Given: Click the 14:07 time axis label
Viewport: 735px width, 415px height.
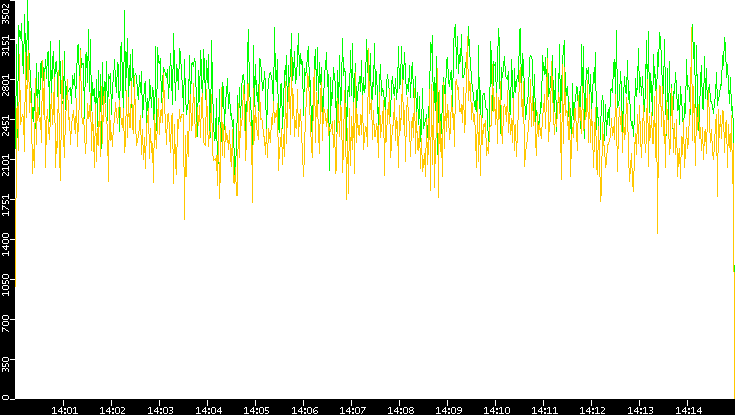Looking at the screenshot, I should pos(352,410).
